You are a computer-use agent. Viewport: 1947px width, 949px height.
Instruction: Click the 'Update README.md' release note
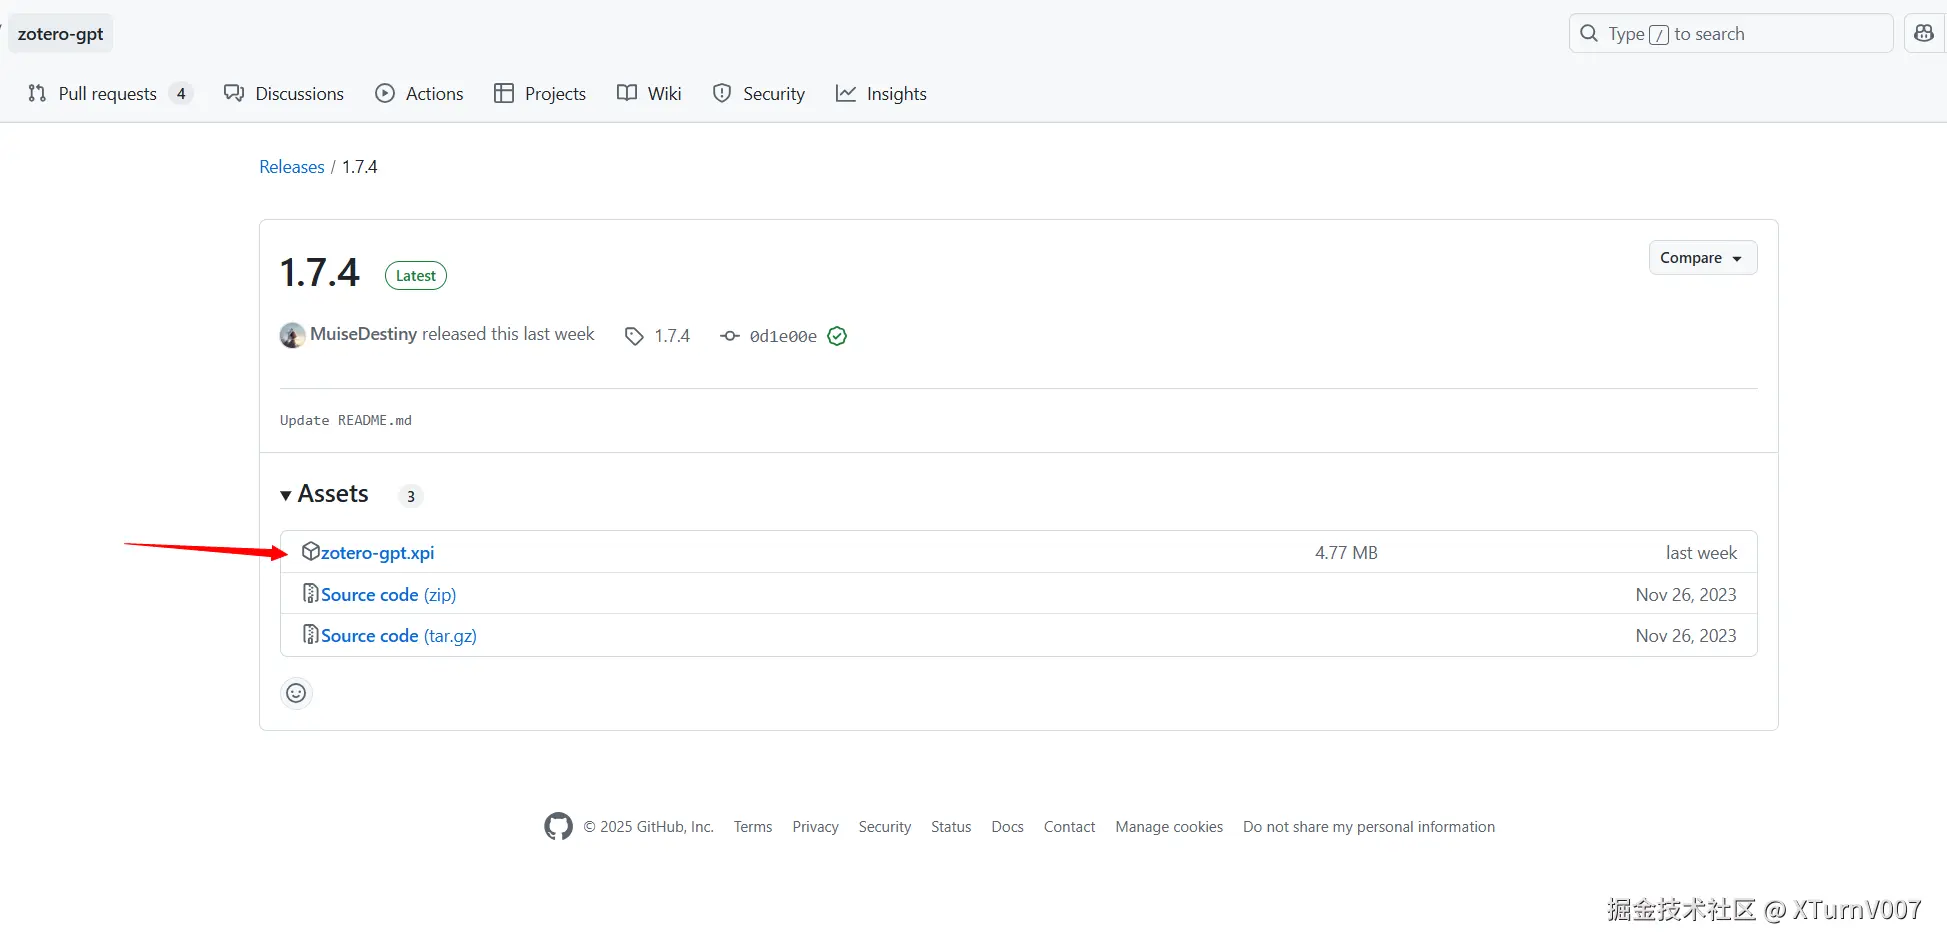(x=346, y=421)
